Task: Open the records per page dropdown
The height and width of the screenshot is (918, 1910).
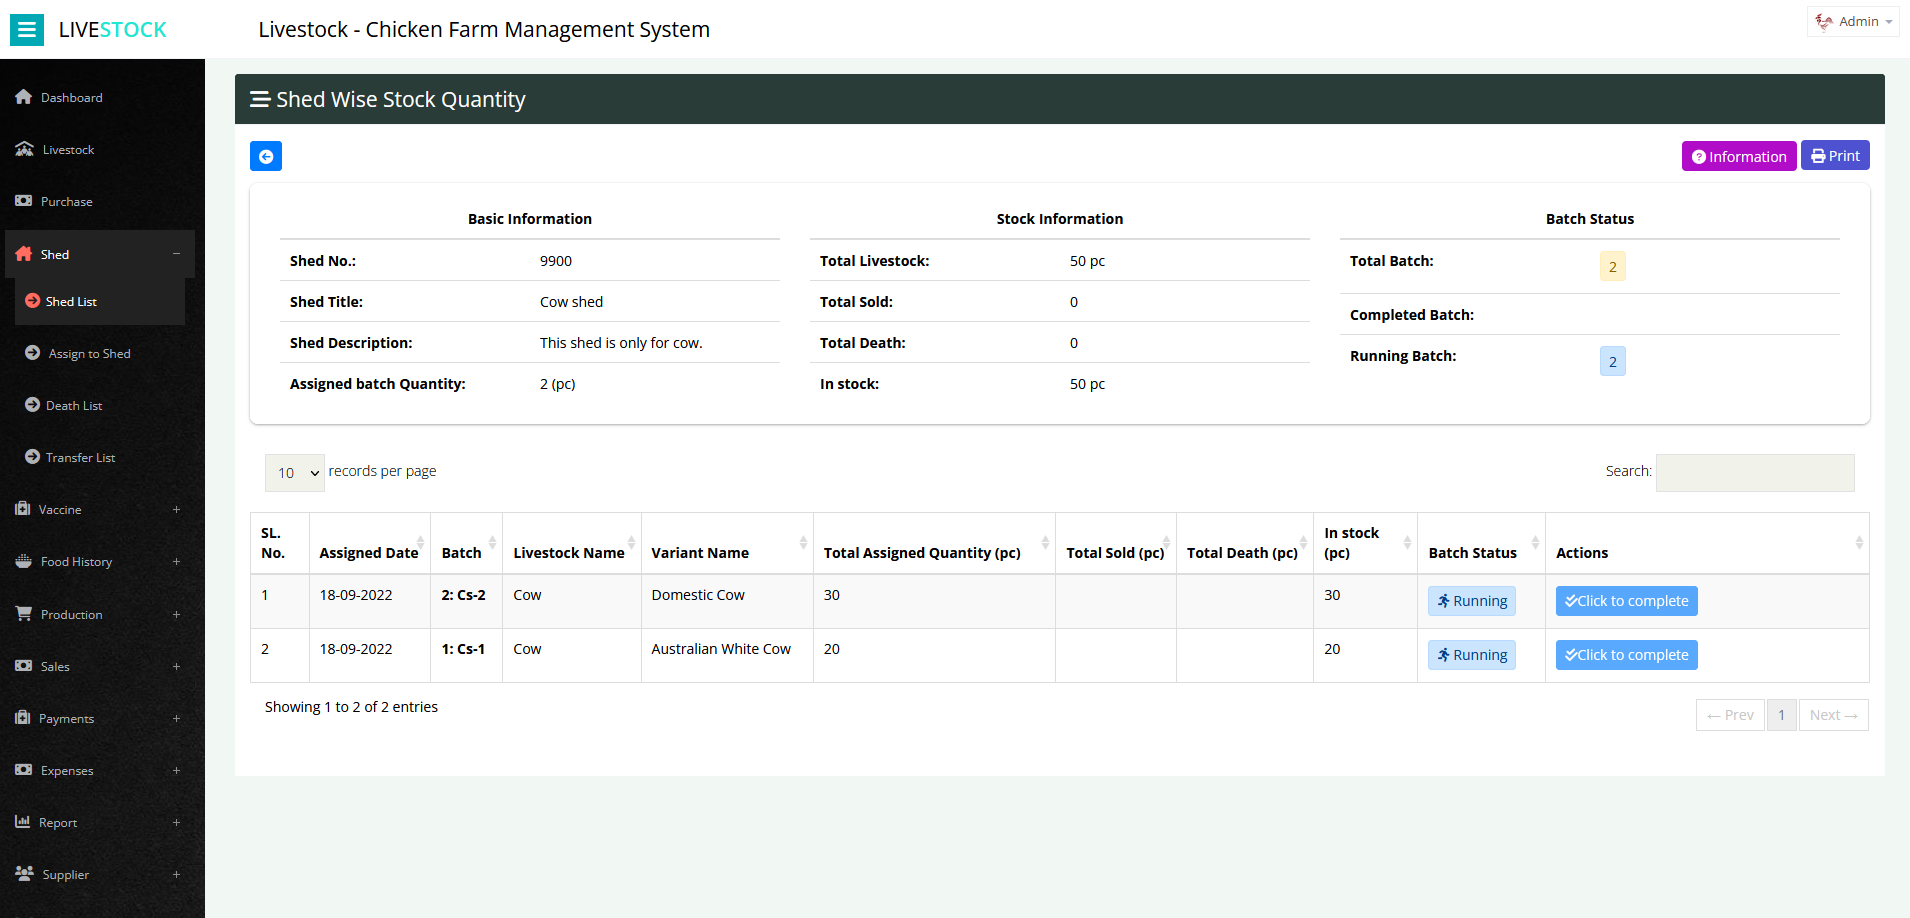Action: click(294, 472)
